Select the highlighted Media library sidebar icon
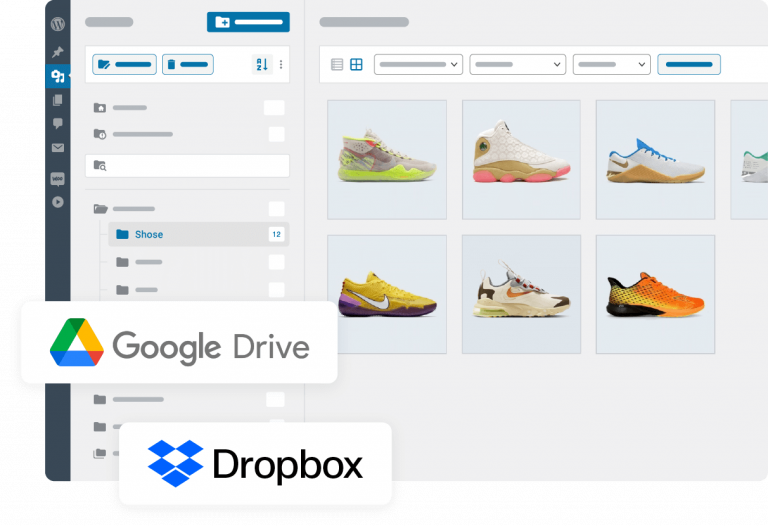Screen dimensions: 768x526 [x=58, y=76]
